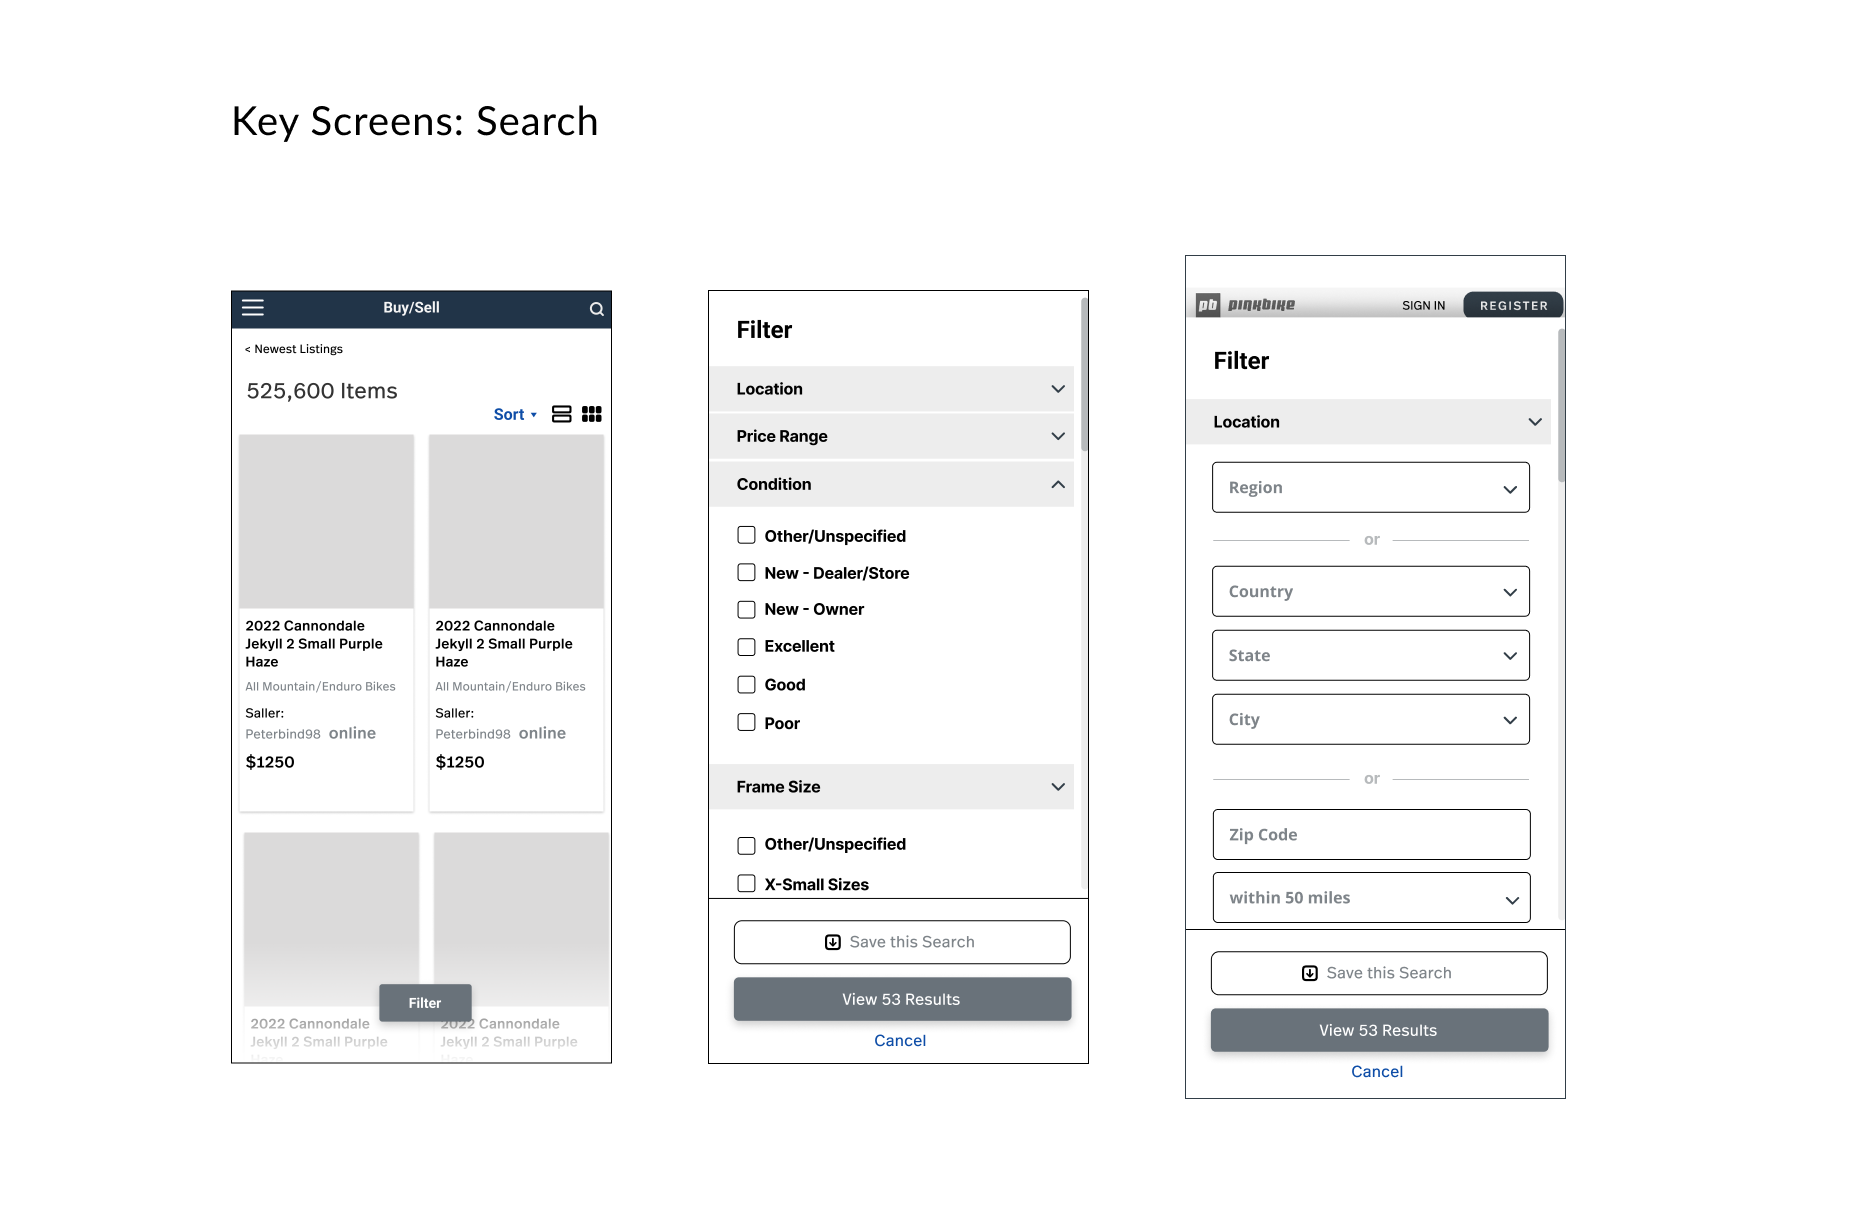1851x1220 pixels.
Task: Open second 2022 Cannondale listing image in top row
Action: tap(516, 521)
